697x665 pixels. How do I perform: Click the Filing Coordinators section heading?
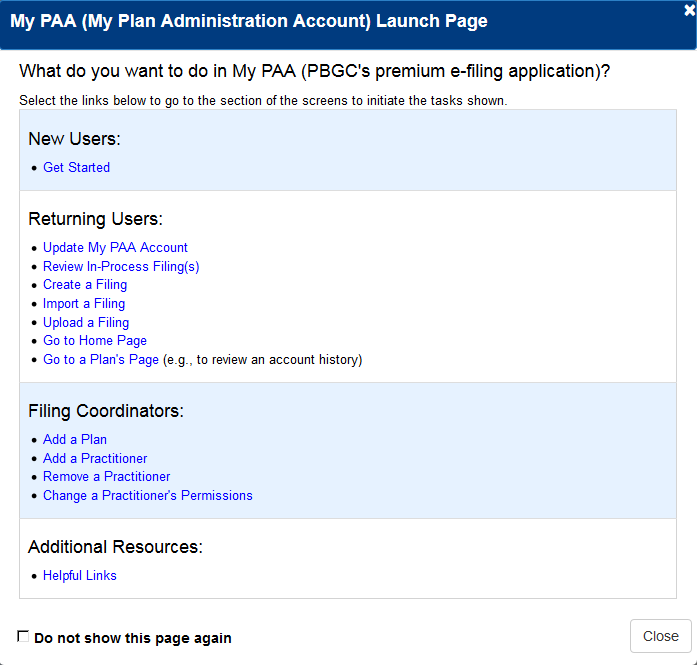click(106, 411)
